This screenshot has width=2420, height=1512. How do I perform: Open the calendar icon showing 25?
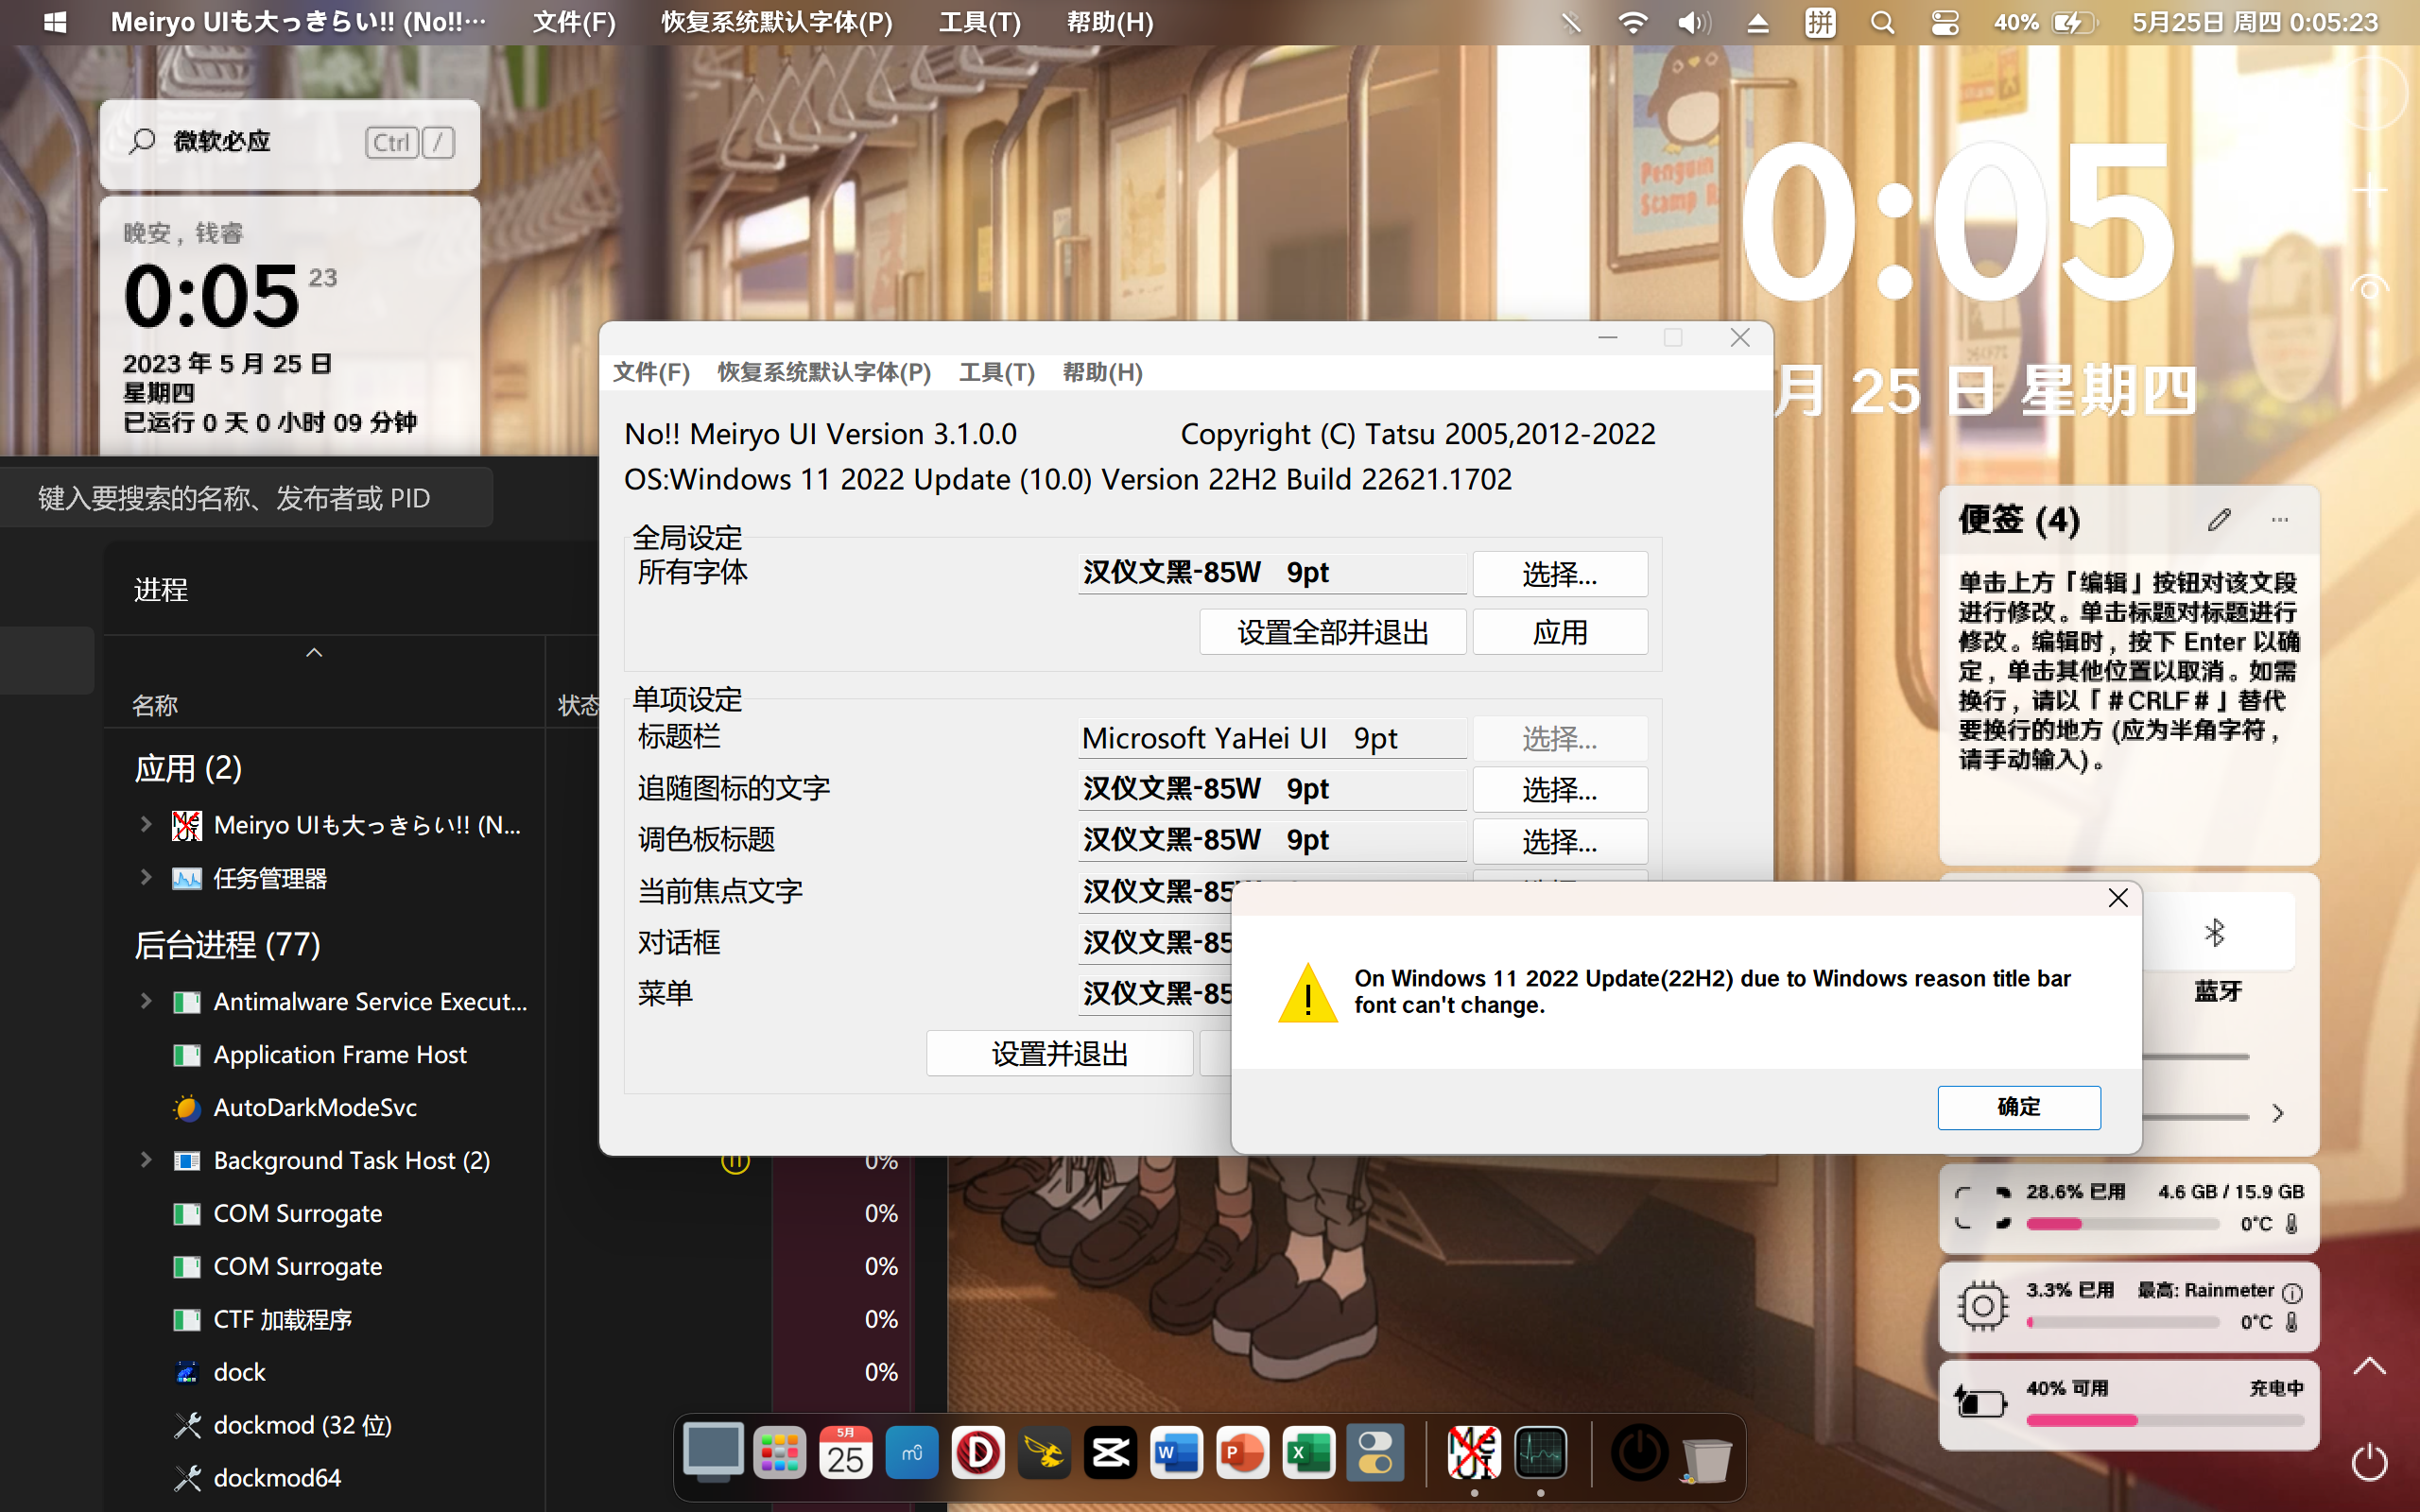coord(845,1452)
